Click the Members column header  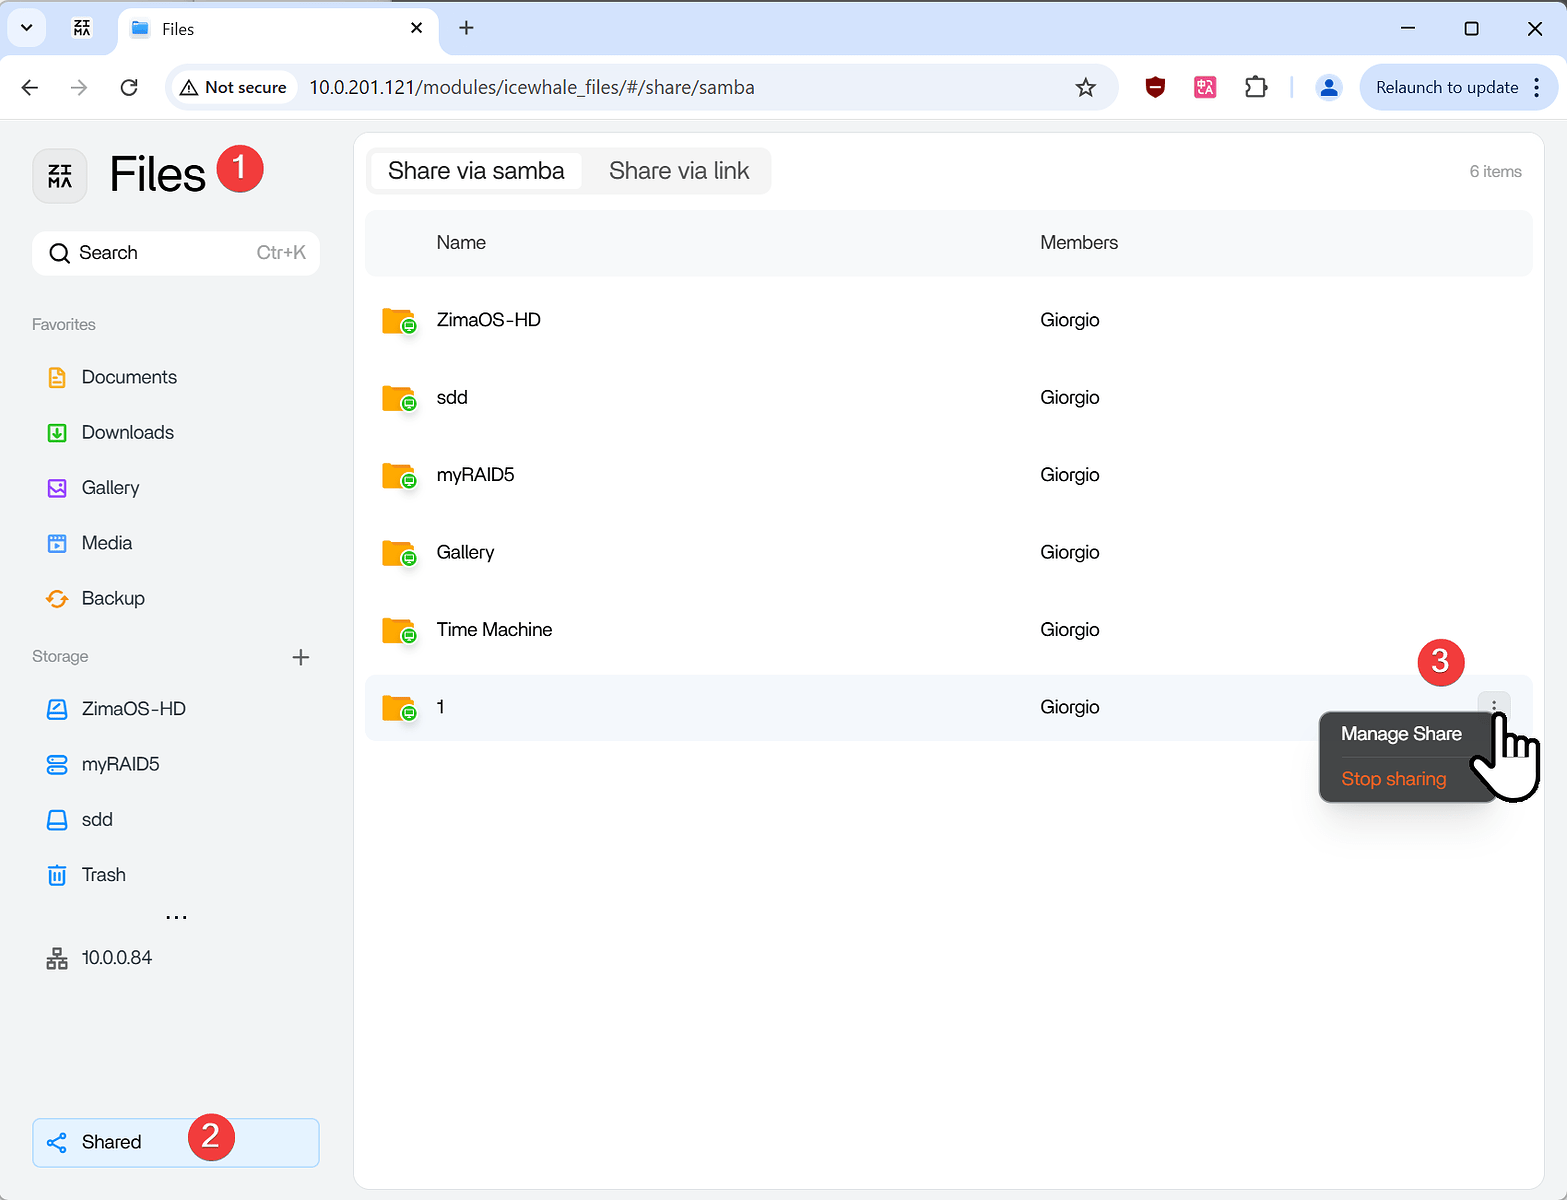(1079, 243)
